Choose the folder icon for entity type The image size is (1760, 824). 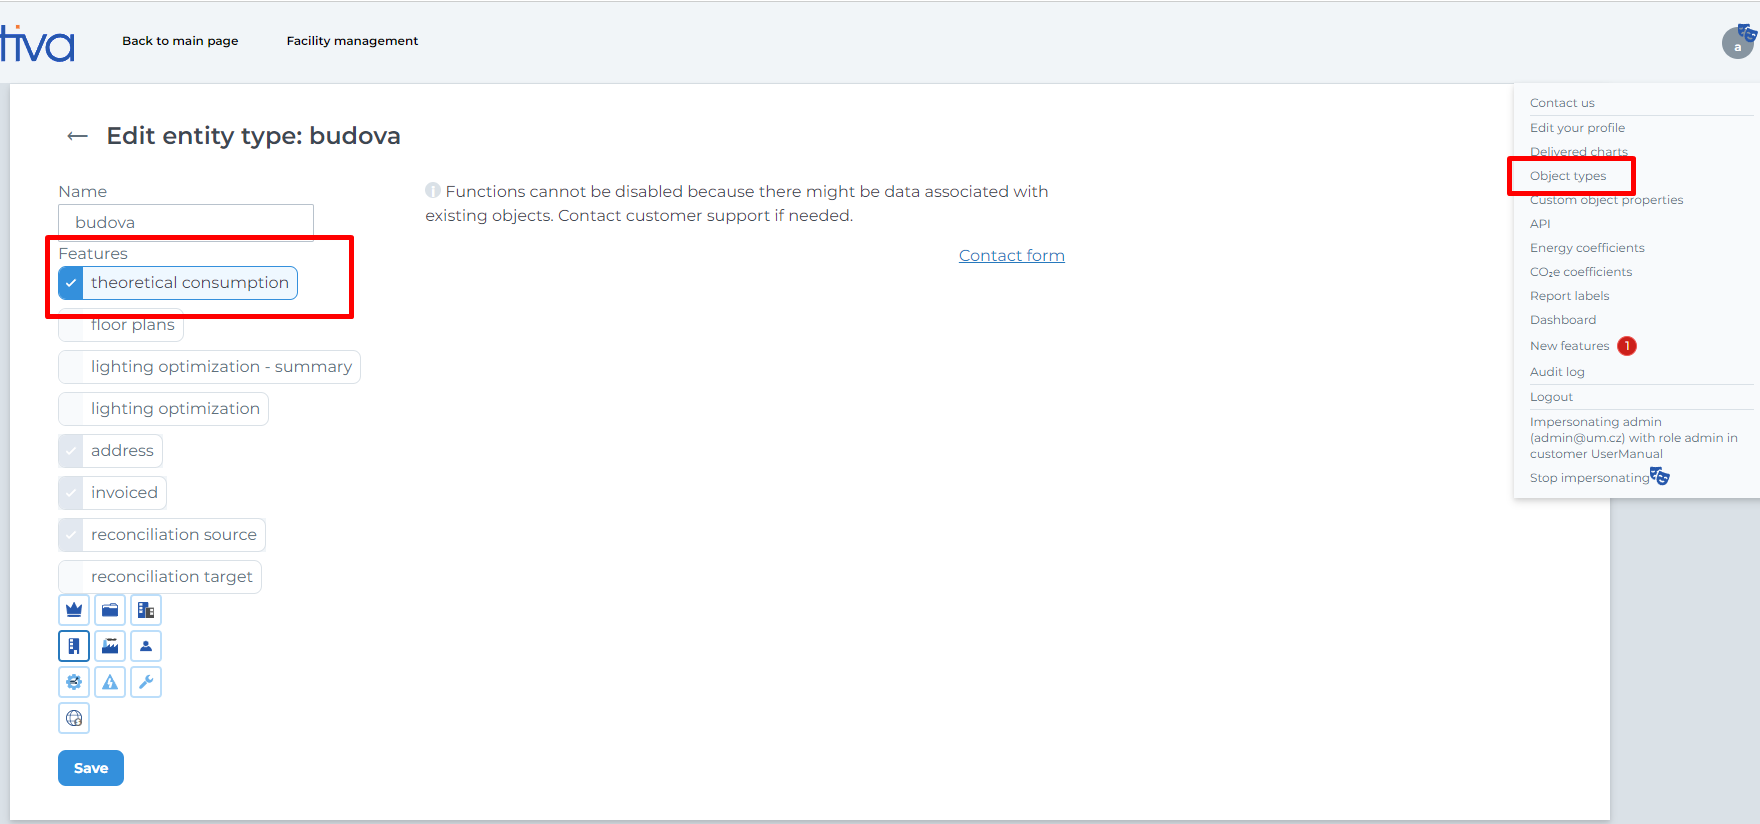tap(110, 610)
